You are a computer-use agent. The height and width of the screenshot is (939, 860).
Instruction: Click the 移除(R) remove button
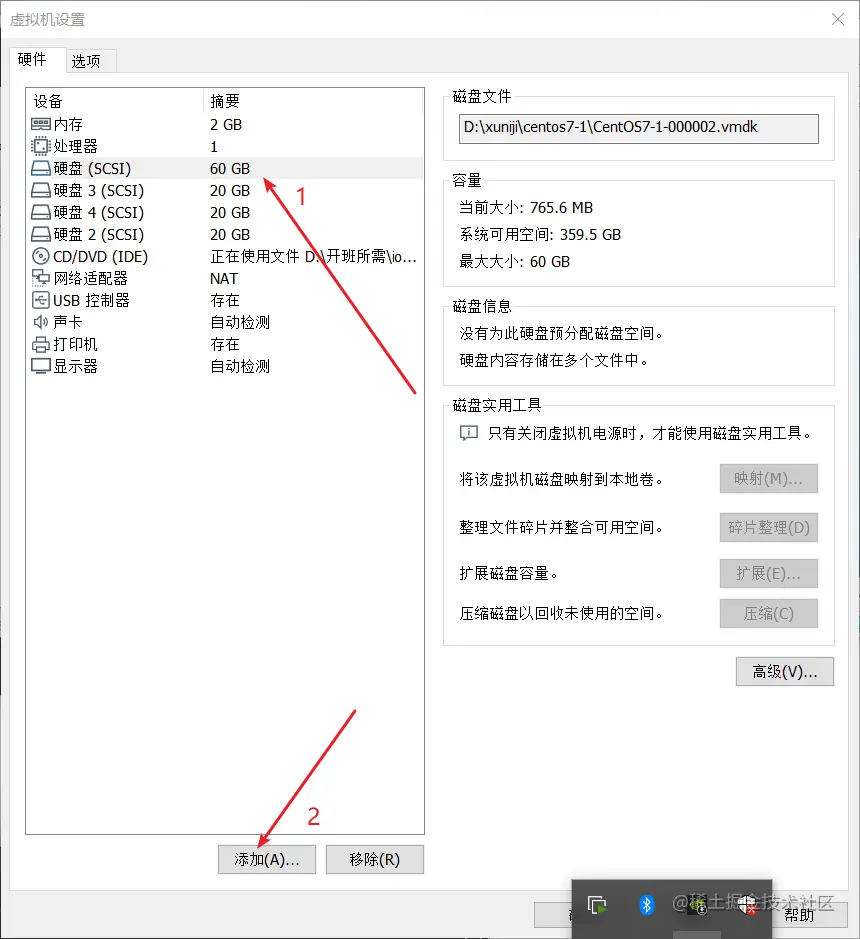374,859
